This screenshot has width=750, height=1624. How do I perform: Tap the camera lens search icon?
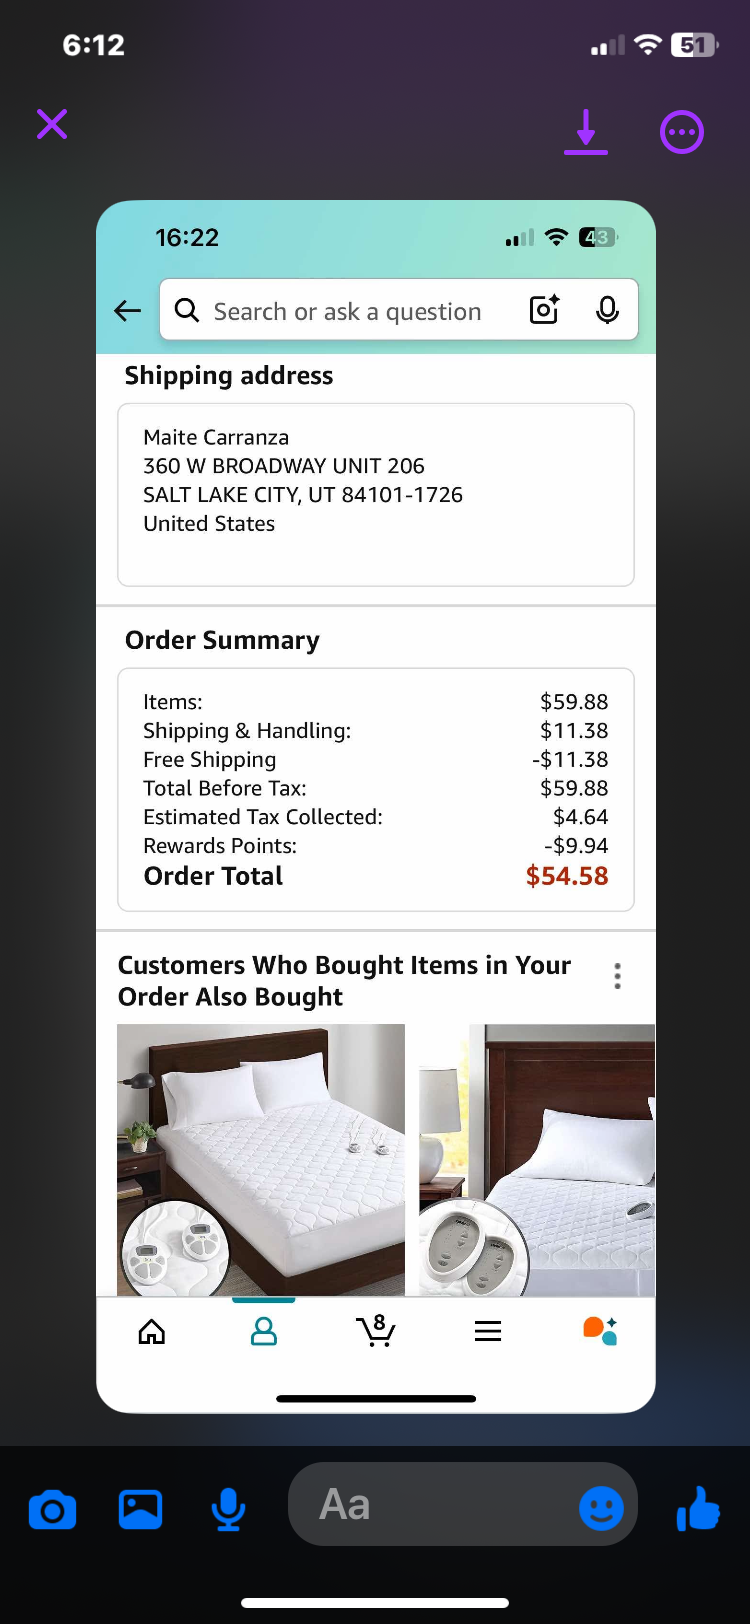[544, 310]
